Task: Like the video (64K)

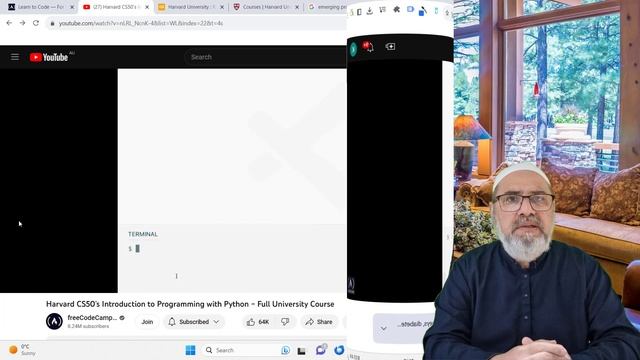Action: 258,322
